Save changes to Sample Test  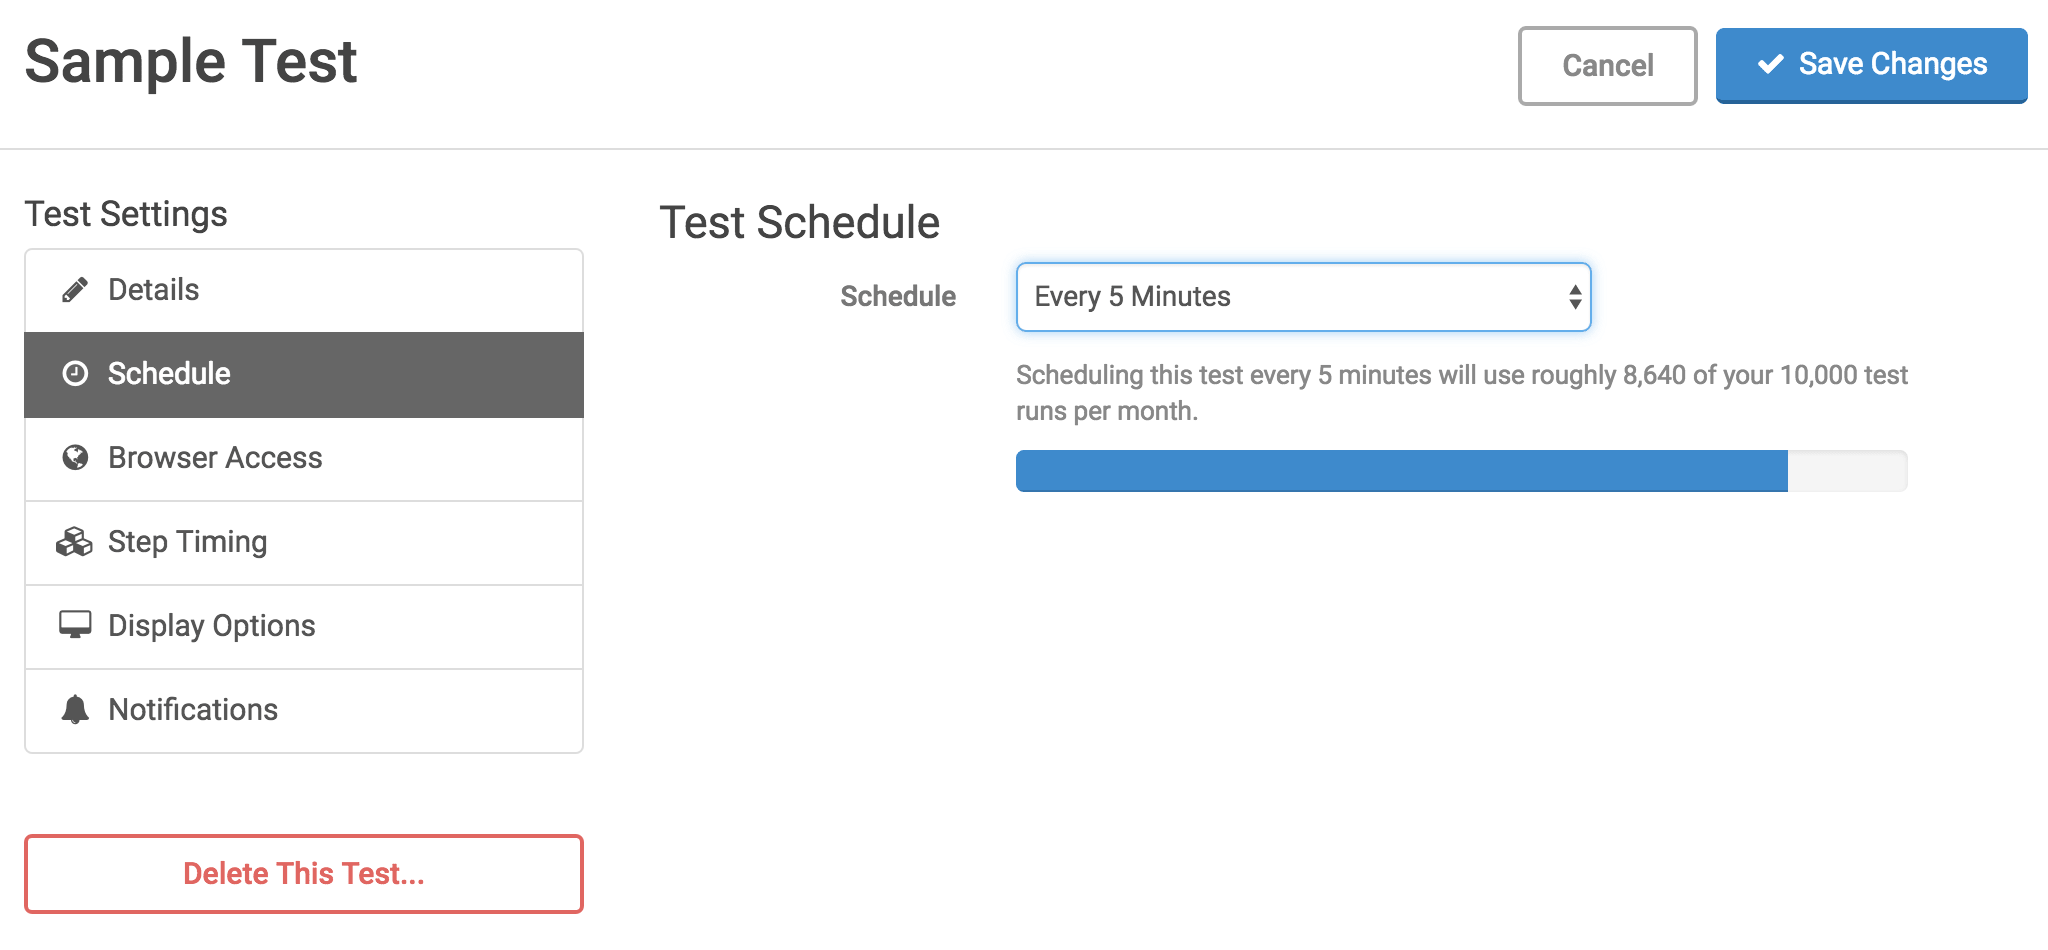click(1871, 64)
